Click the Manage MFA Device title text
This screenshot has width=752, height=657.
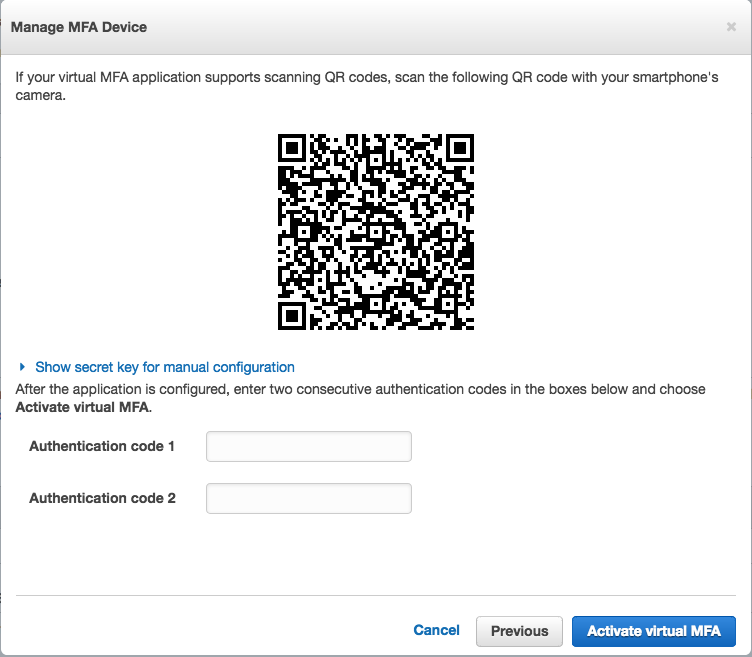(x=79, y=27)
